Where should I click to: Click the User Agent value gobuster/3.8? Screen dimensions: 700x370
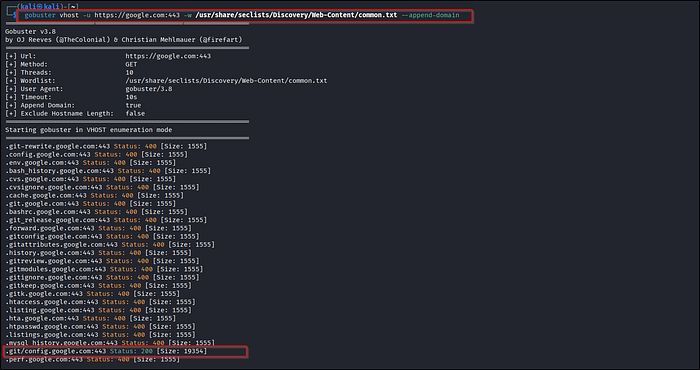click(x=149, y=89)
